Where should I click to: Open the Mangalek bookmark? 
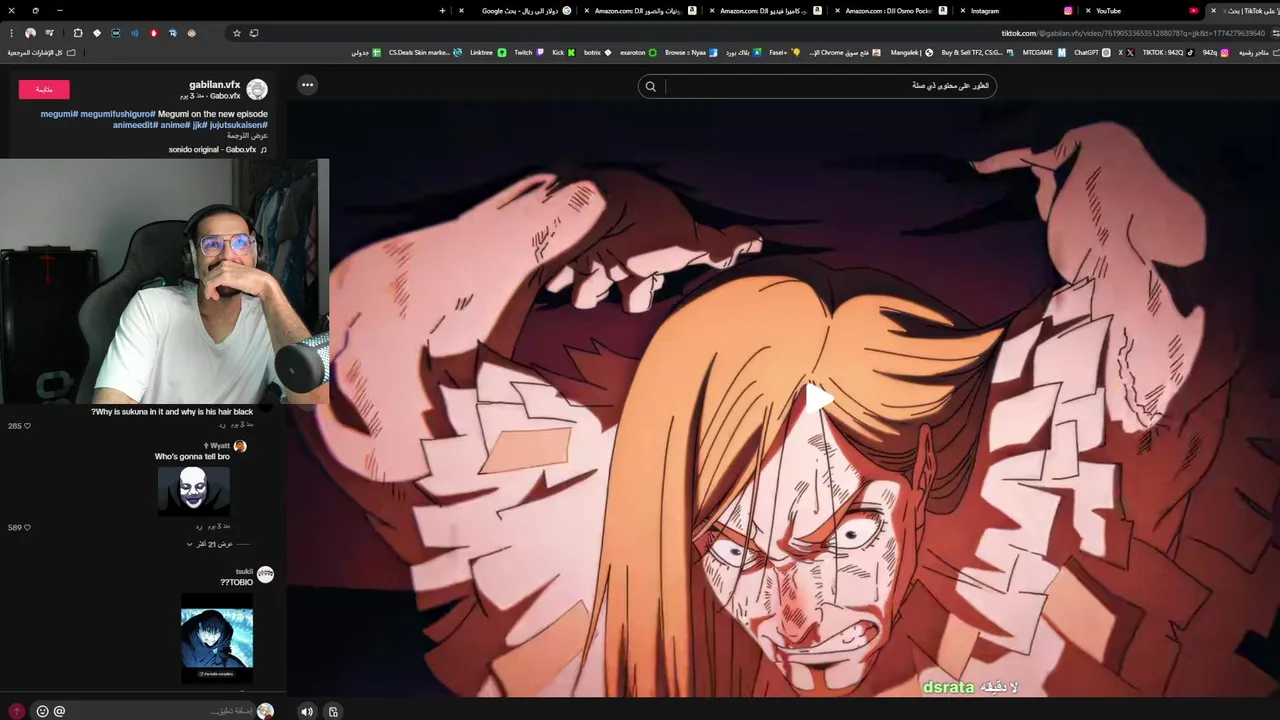912,52
